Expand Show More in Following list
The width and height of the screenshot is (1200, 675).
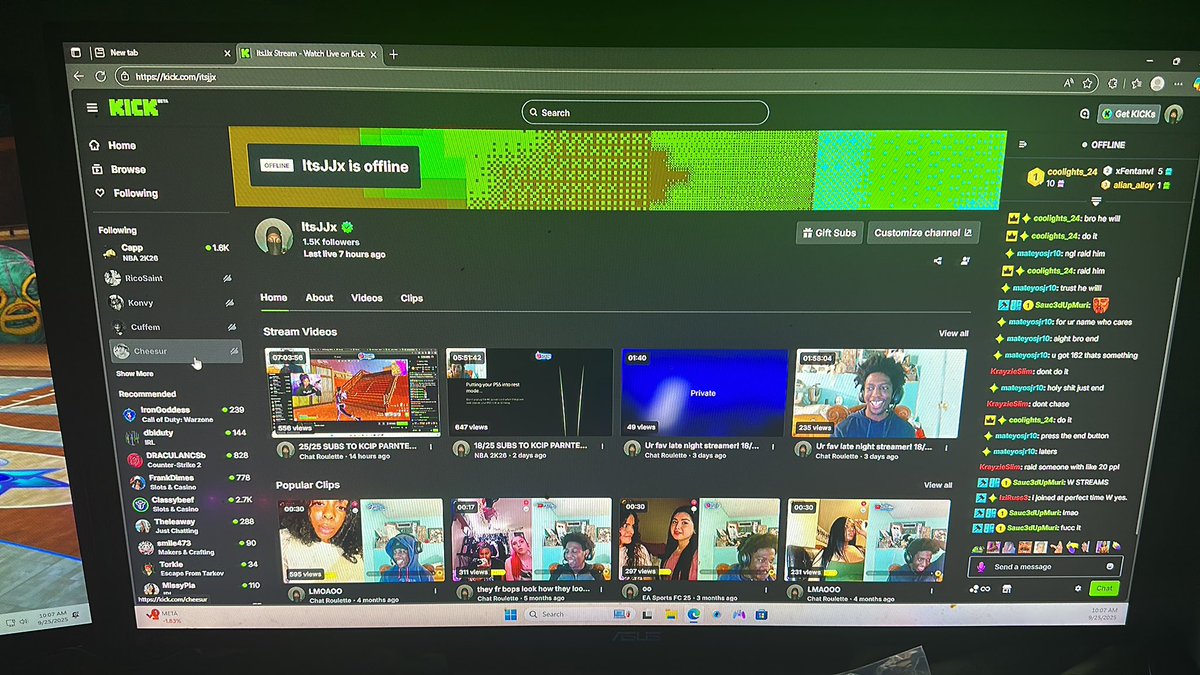click(x=135, y=374)
